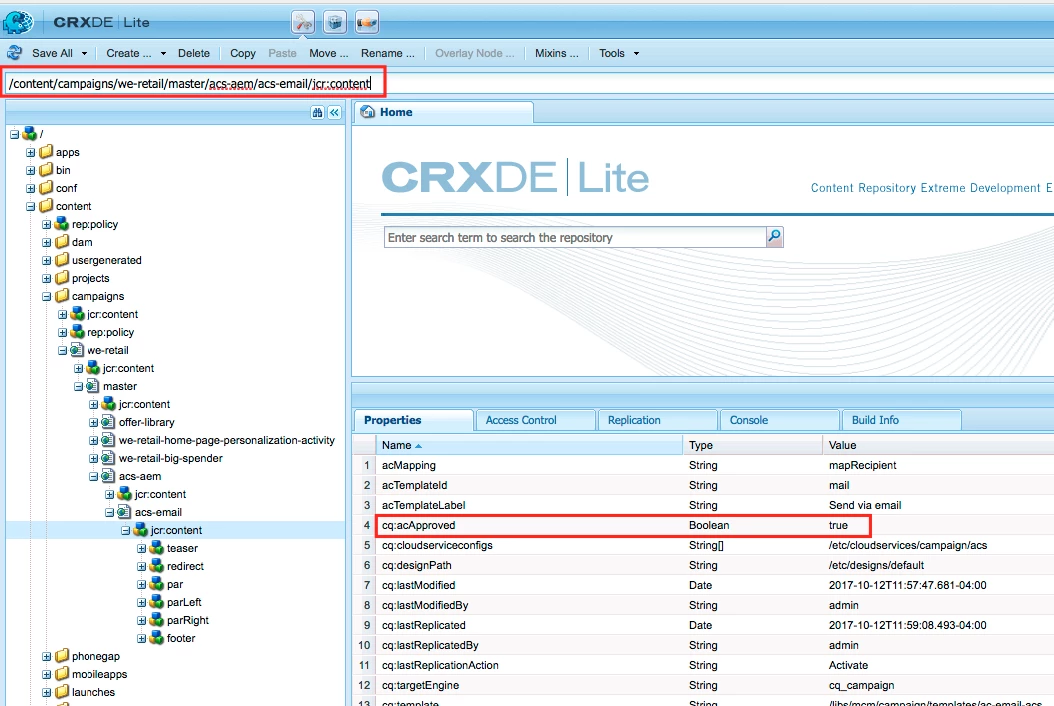Click the Home tab icon
Image resolution: width=1054 pixels, height=706 pixels.
click(368, 112)
